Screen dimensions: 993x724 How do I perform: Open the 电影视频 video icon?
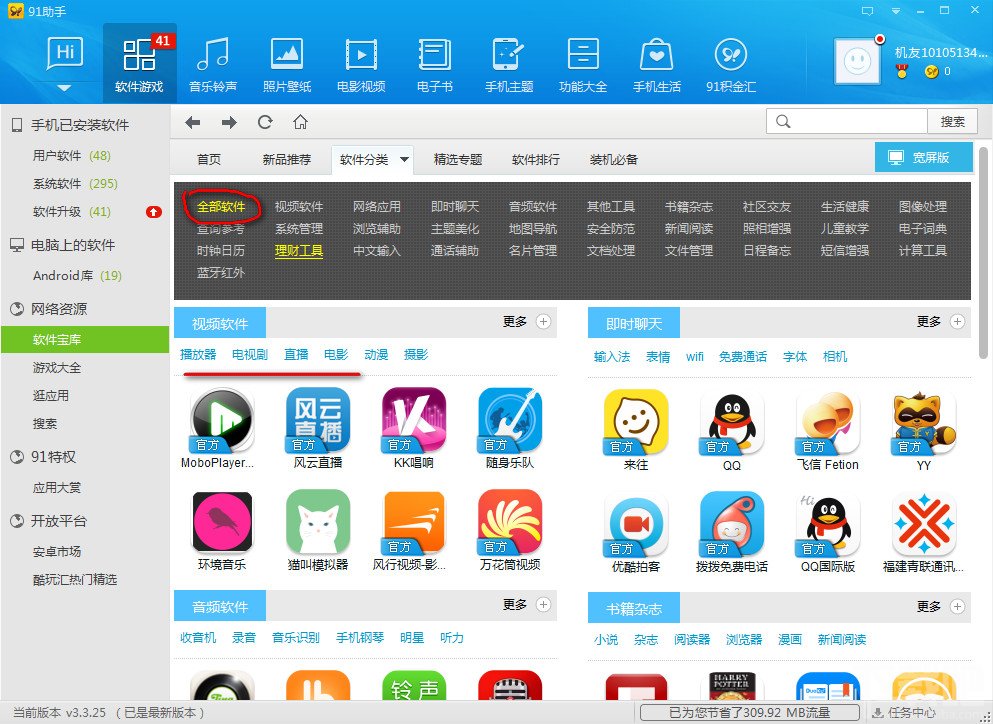point(361,54)
